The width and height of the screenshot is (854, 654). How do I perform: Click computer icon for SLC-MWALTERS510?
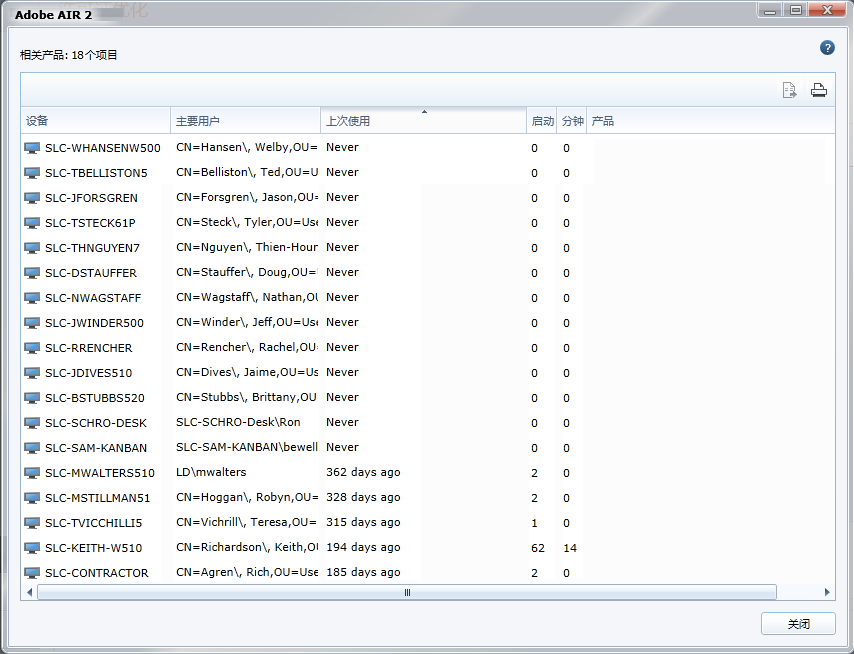32,473
